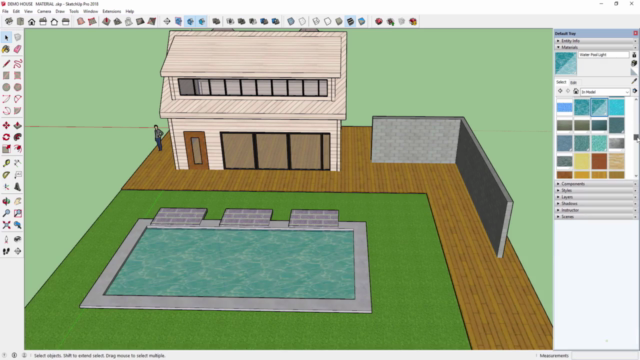This screenshot has height=360, width=640.
Task: Choose the Arc tool
Action: pos(6,99)
